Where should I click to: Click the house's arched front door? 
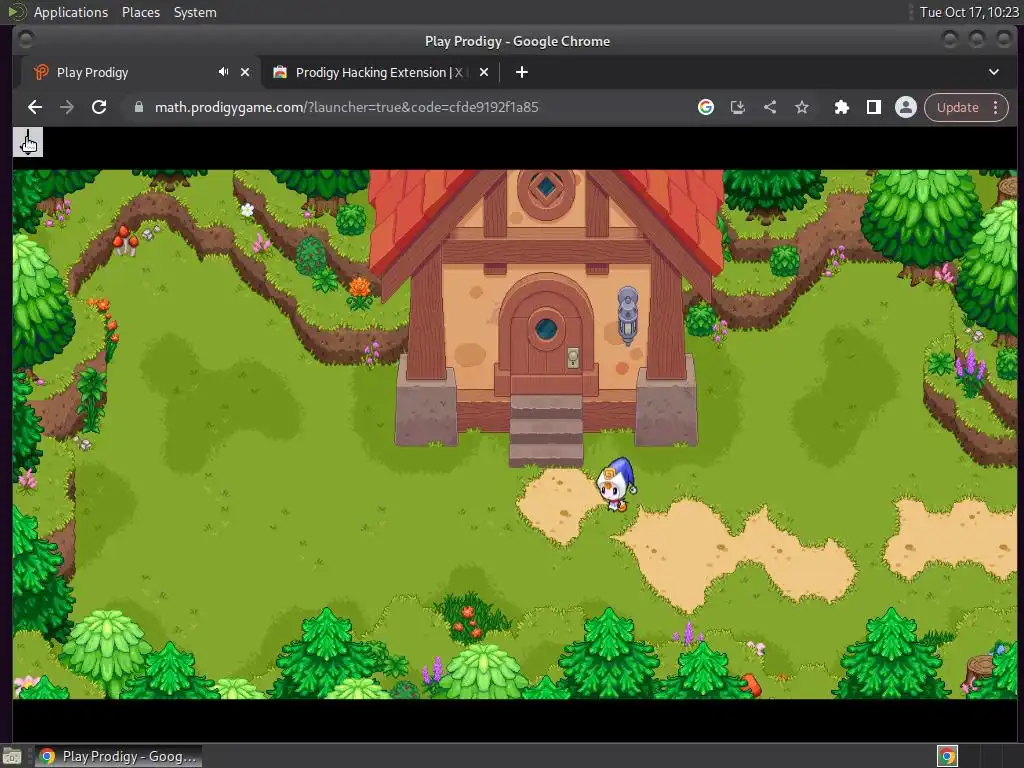pos(546,334)
